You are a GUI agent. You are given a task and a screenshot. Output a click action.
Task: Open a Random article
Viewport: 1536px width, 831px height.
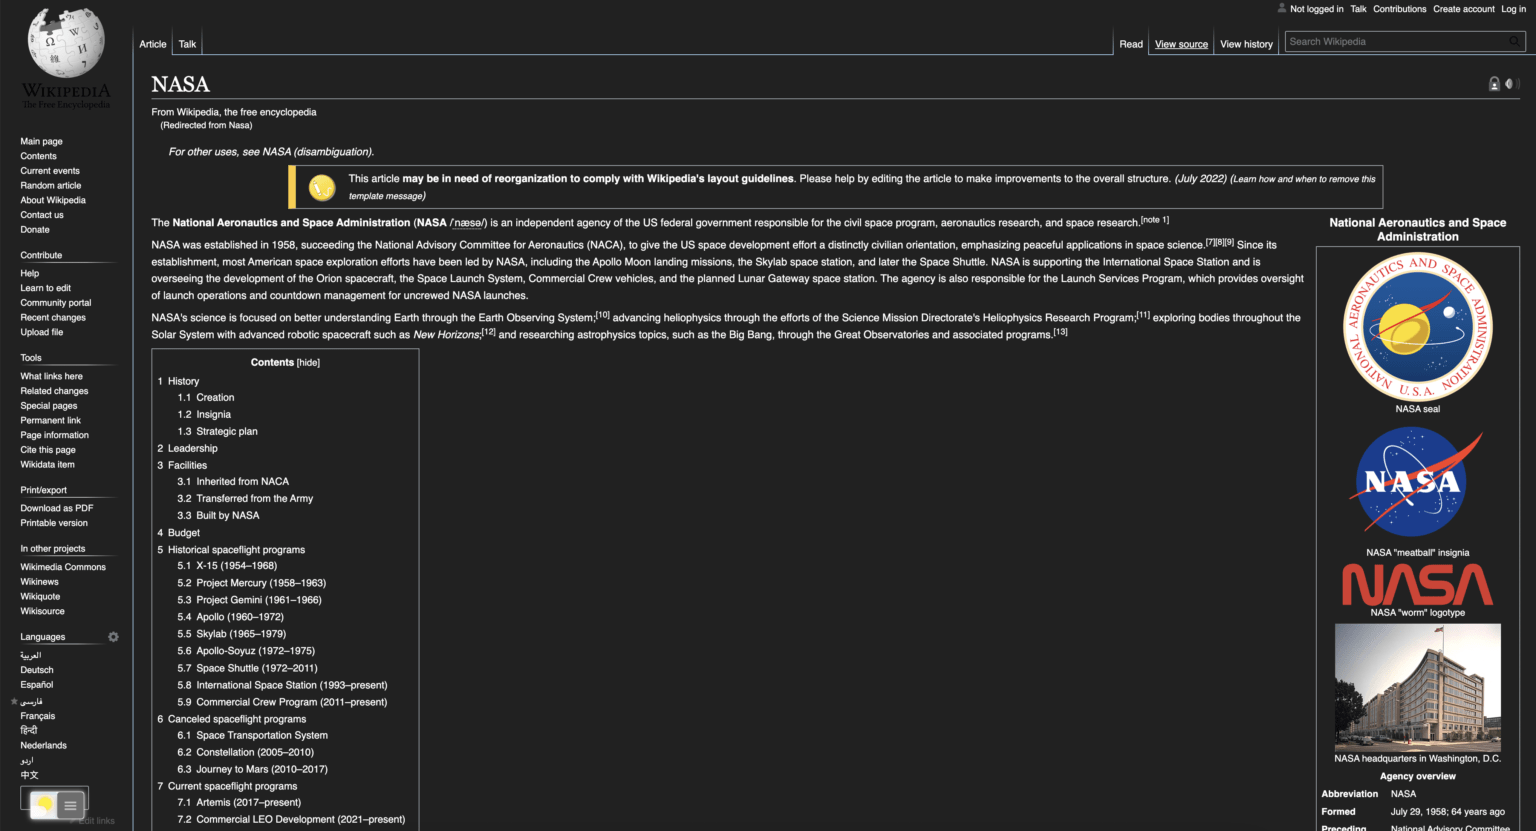coord(51,186)
